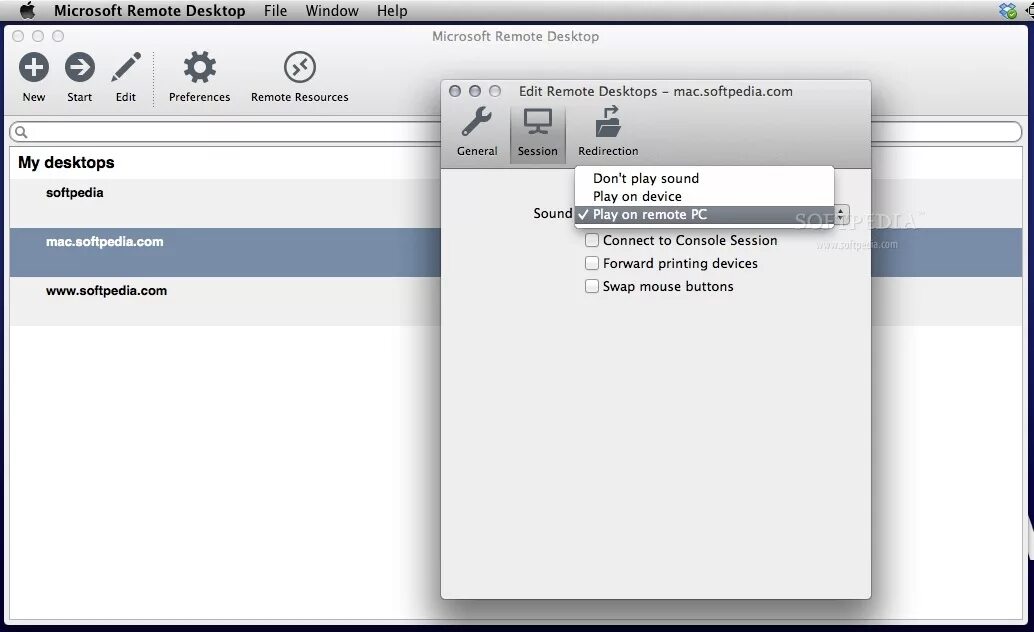Click the Dropbox-style menu bar status icon
Image resolution: width=1034 pixels, height=632 pixels.
[1008, 11]
